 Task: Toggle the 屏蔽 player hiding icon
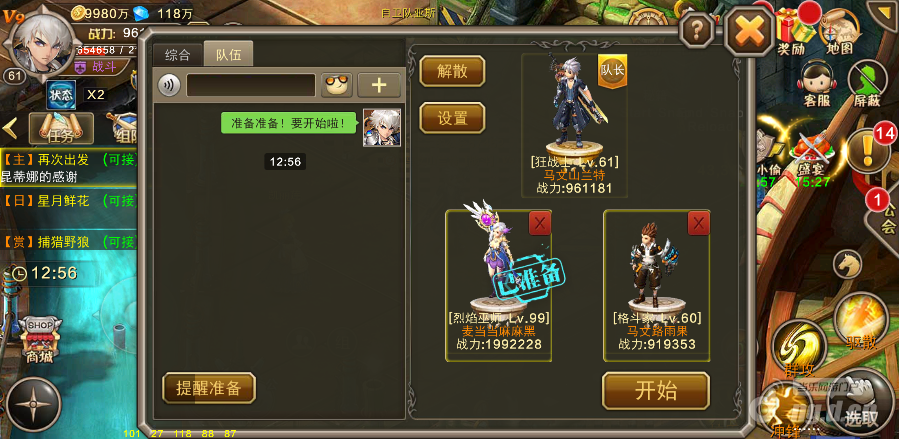click(867, 83)
